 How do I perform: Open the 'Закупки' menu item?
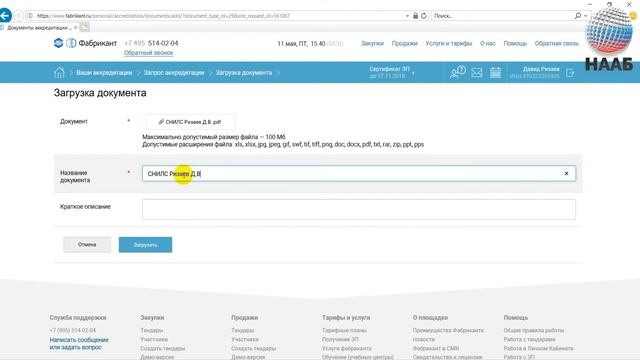(x=372, y=43)
